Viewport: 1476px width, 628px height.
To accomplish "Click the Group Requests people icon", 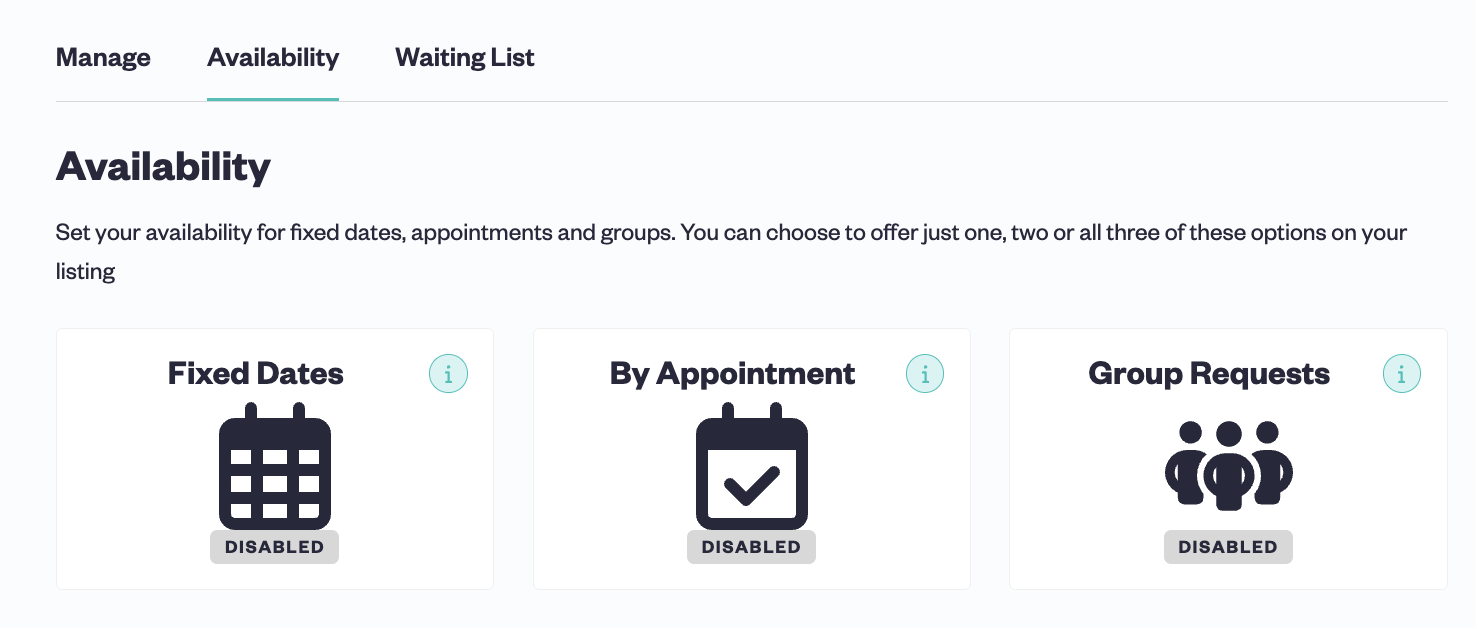I will [x=1228, y=466].
